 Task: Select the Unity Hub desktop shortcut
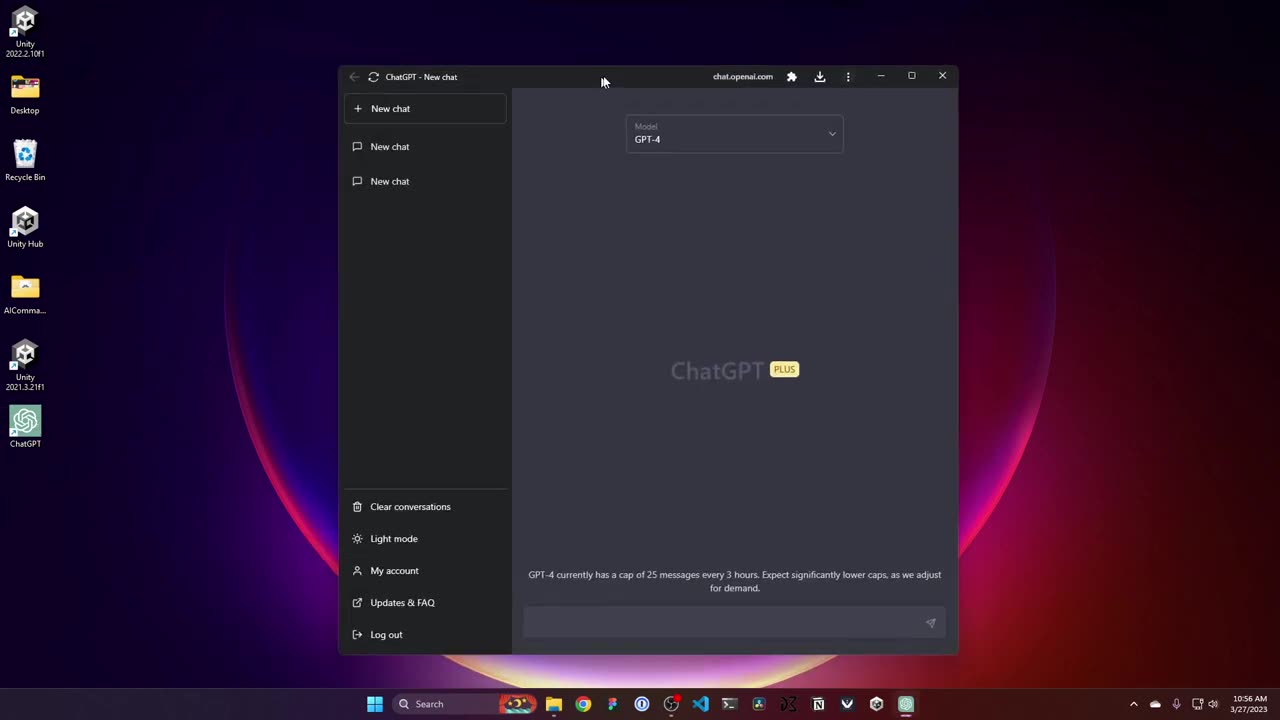coord(25,227)
